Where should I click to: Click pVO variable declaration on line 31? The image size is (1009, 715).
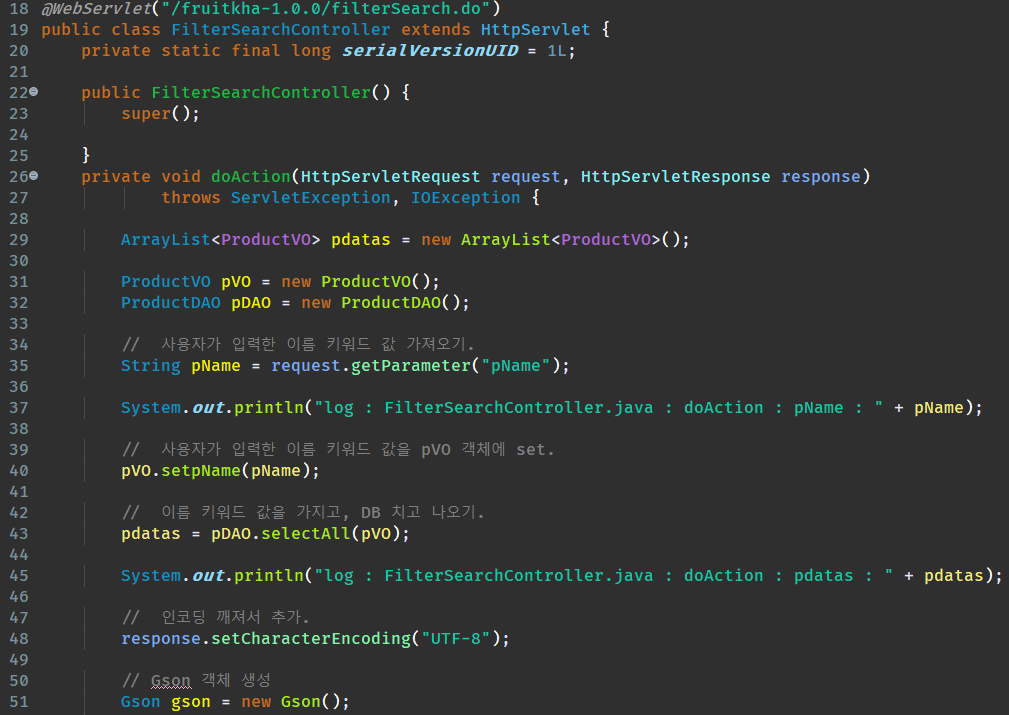click(236, 282)
